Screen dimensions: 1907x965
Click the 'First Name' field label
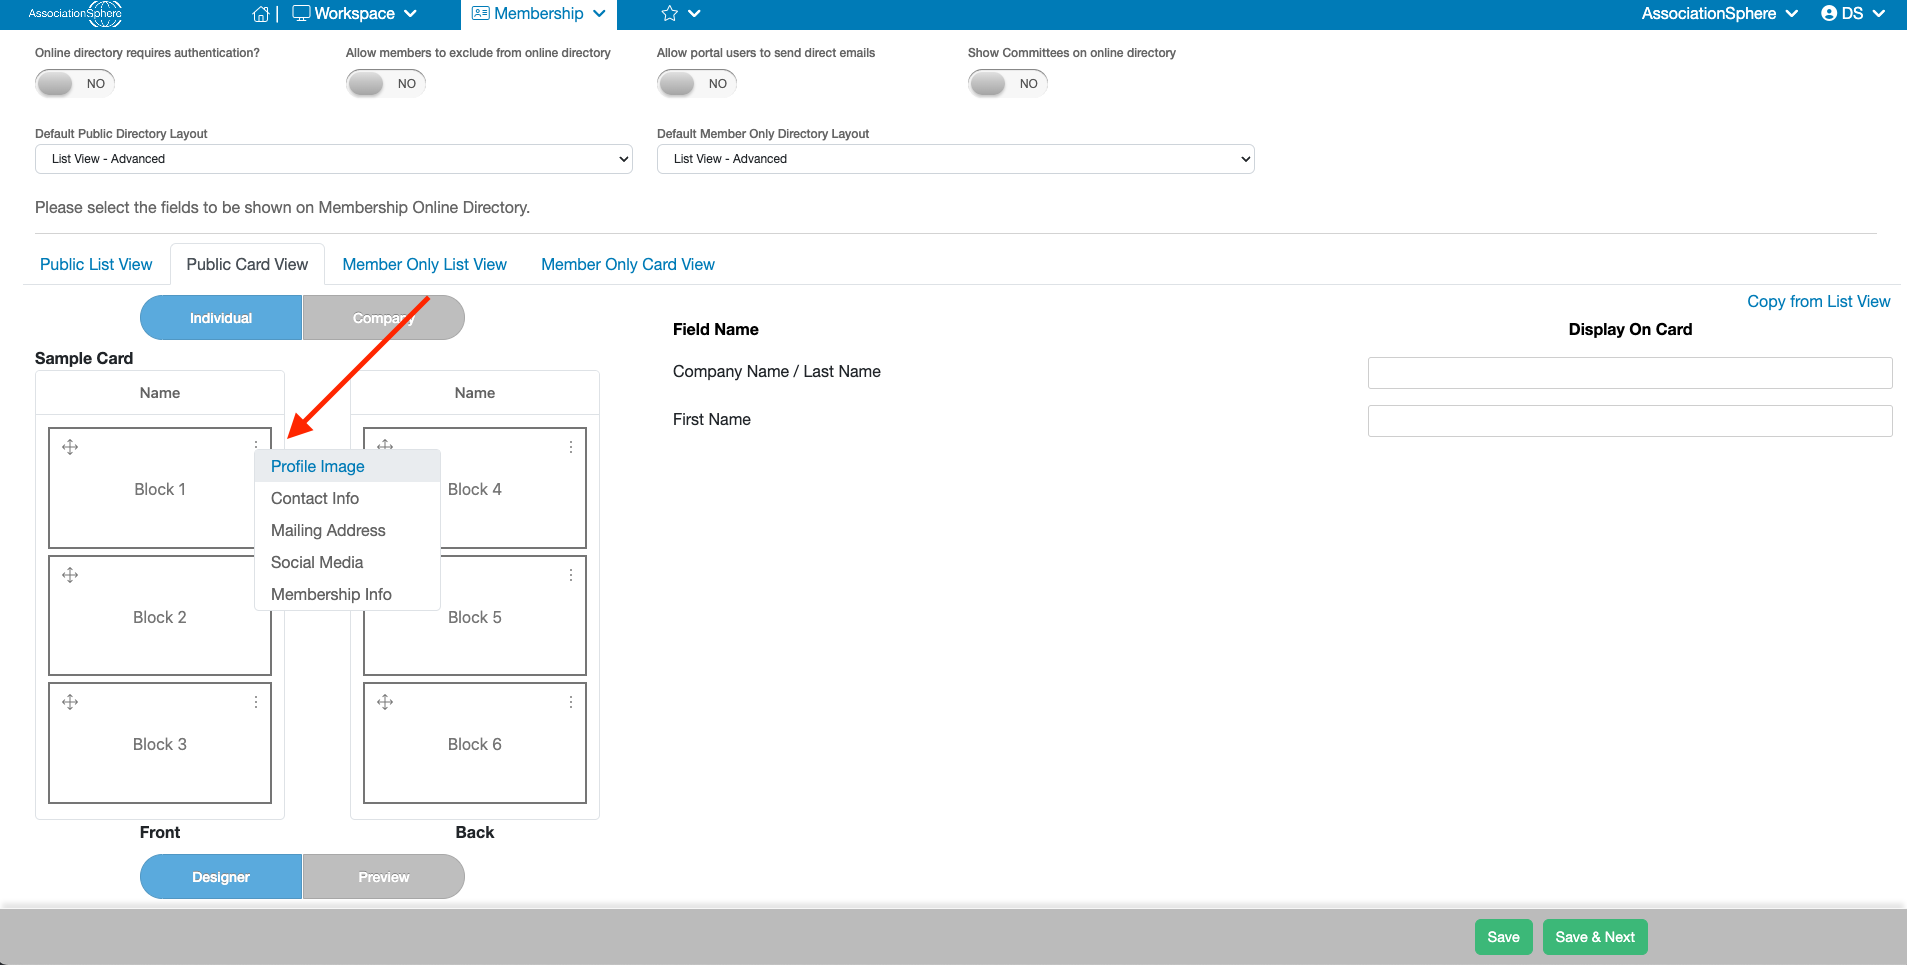click(x=712, y=419)
